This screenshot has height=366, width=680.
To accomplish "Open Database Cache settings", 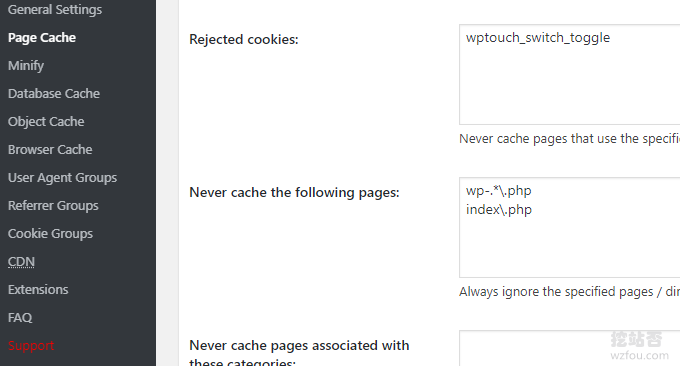I will [54, 94].
